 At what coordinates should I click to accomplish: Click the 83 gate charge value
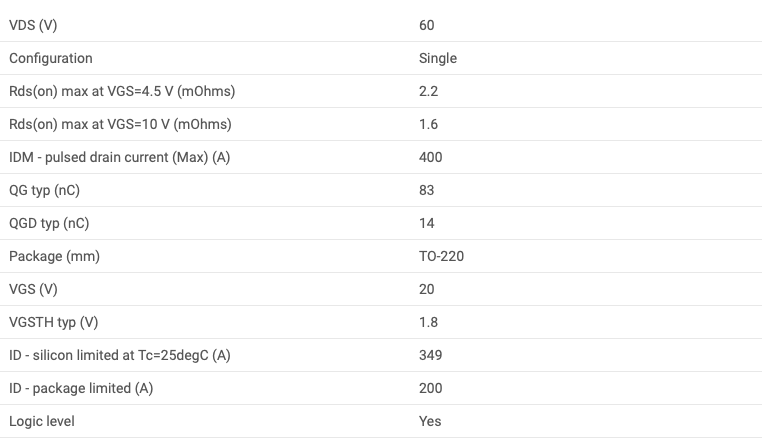point(426,191)
